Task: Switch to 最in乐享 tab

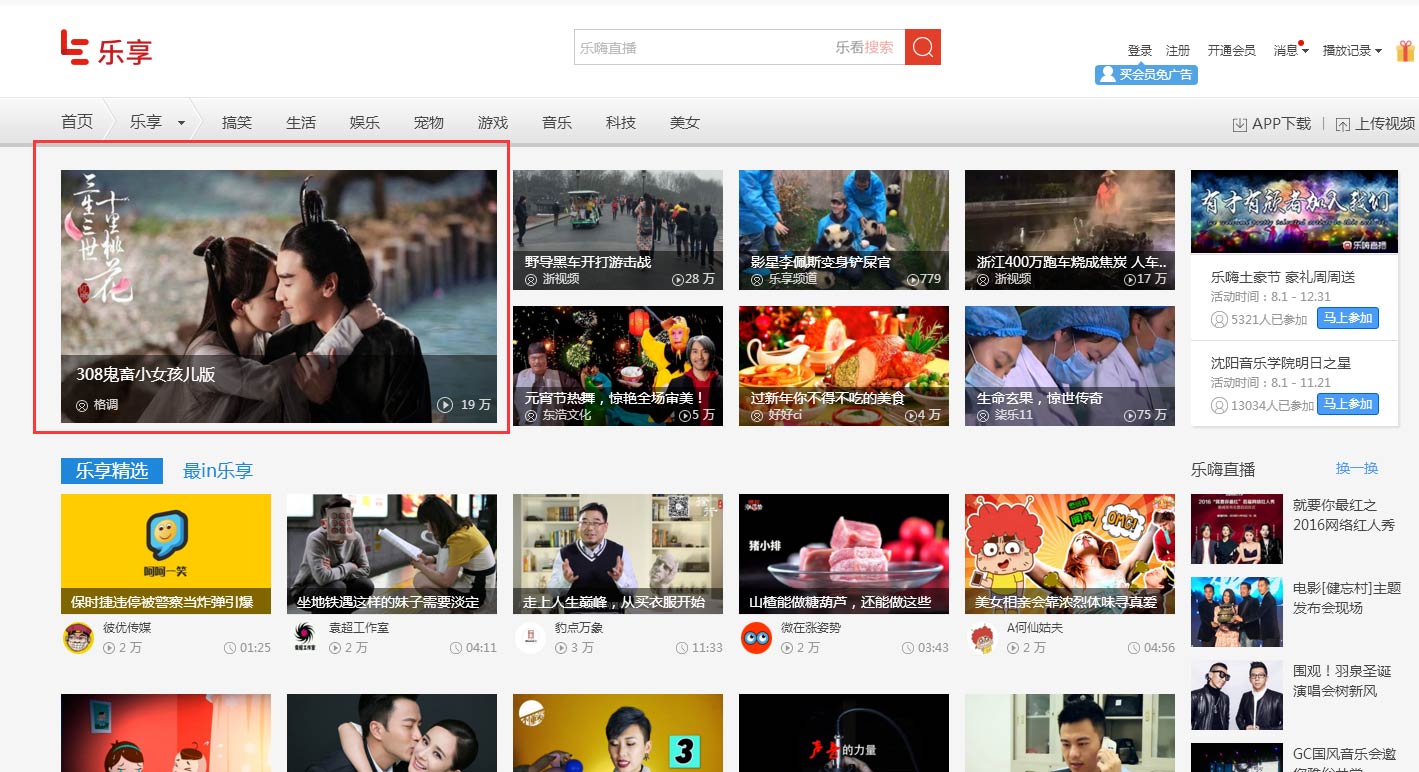Action: [x=218, y=471]
